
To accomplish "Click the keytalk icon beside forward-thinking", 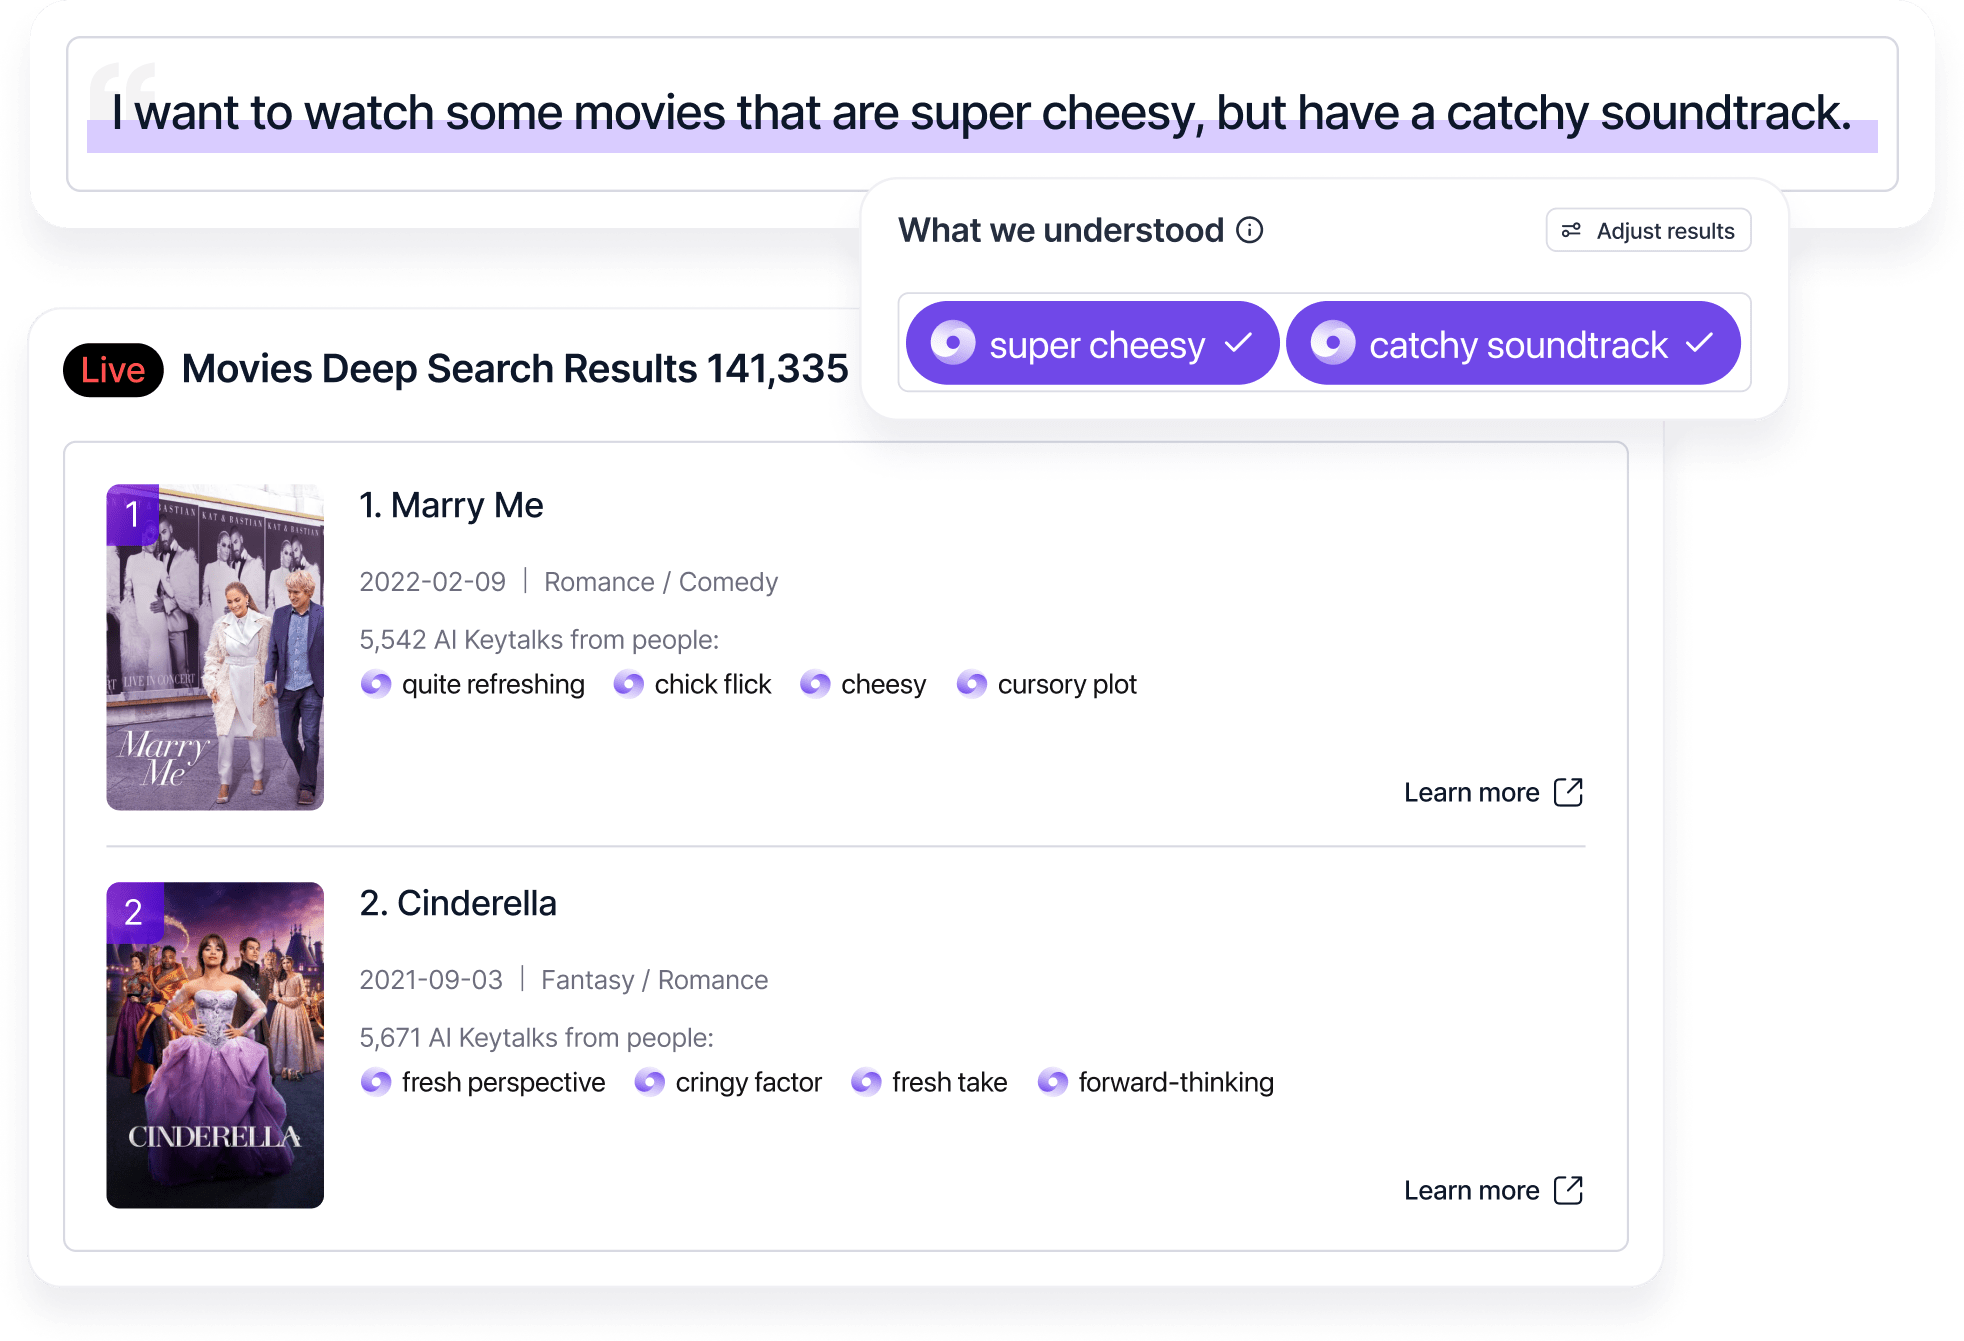I will (1053, 1082).
